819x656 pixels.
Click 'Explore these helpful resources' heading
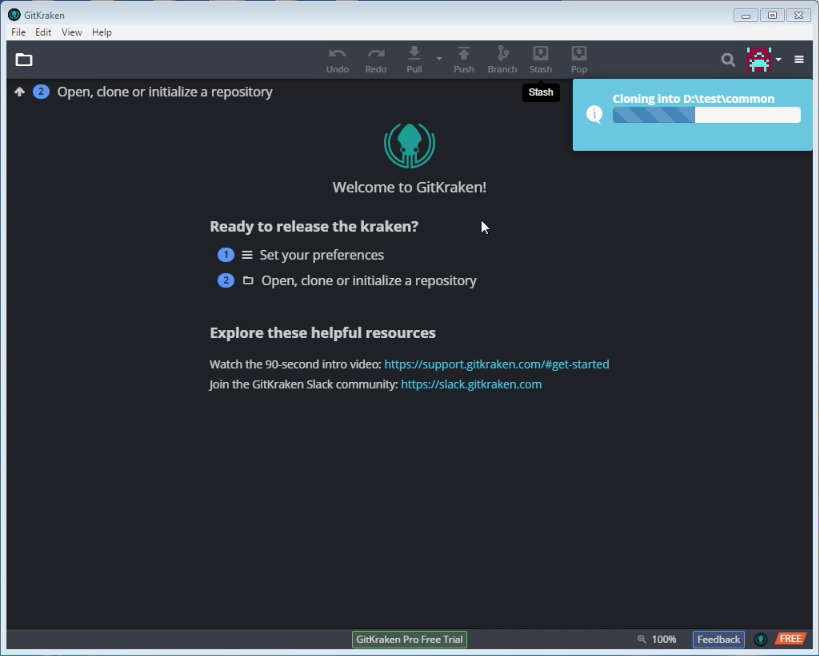pyautogui.click(x=322, y=333)
